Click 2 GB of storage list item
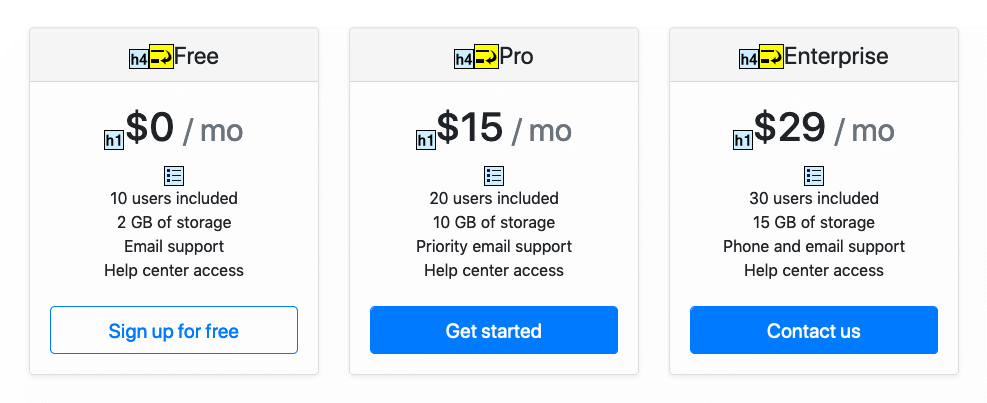987x403 pixels. pyautogui.click(x=174, y=222)
